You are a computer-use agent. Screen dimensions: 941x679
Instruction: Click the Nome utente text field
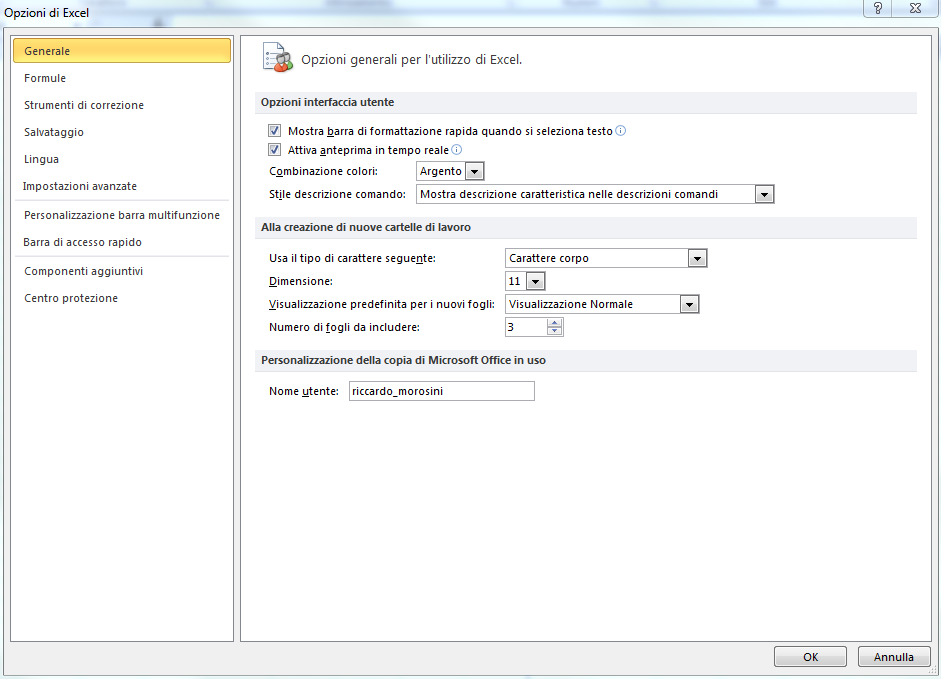click(442, 391)
